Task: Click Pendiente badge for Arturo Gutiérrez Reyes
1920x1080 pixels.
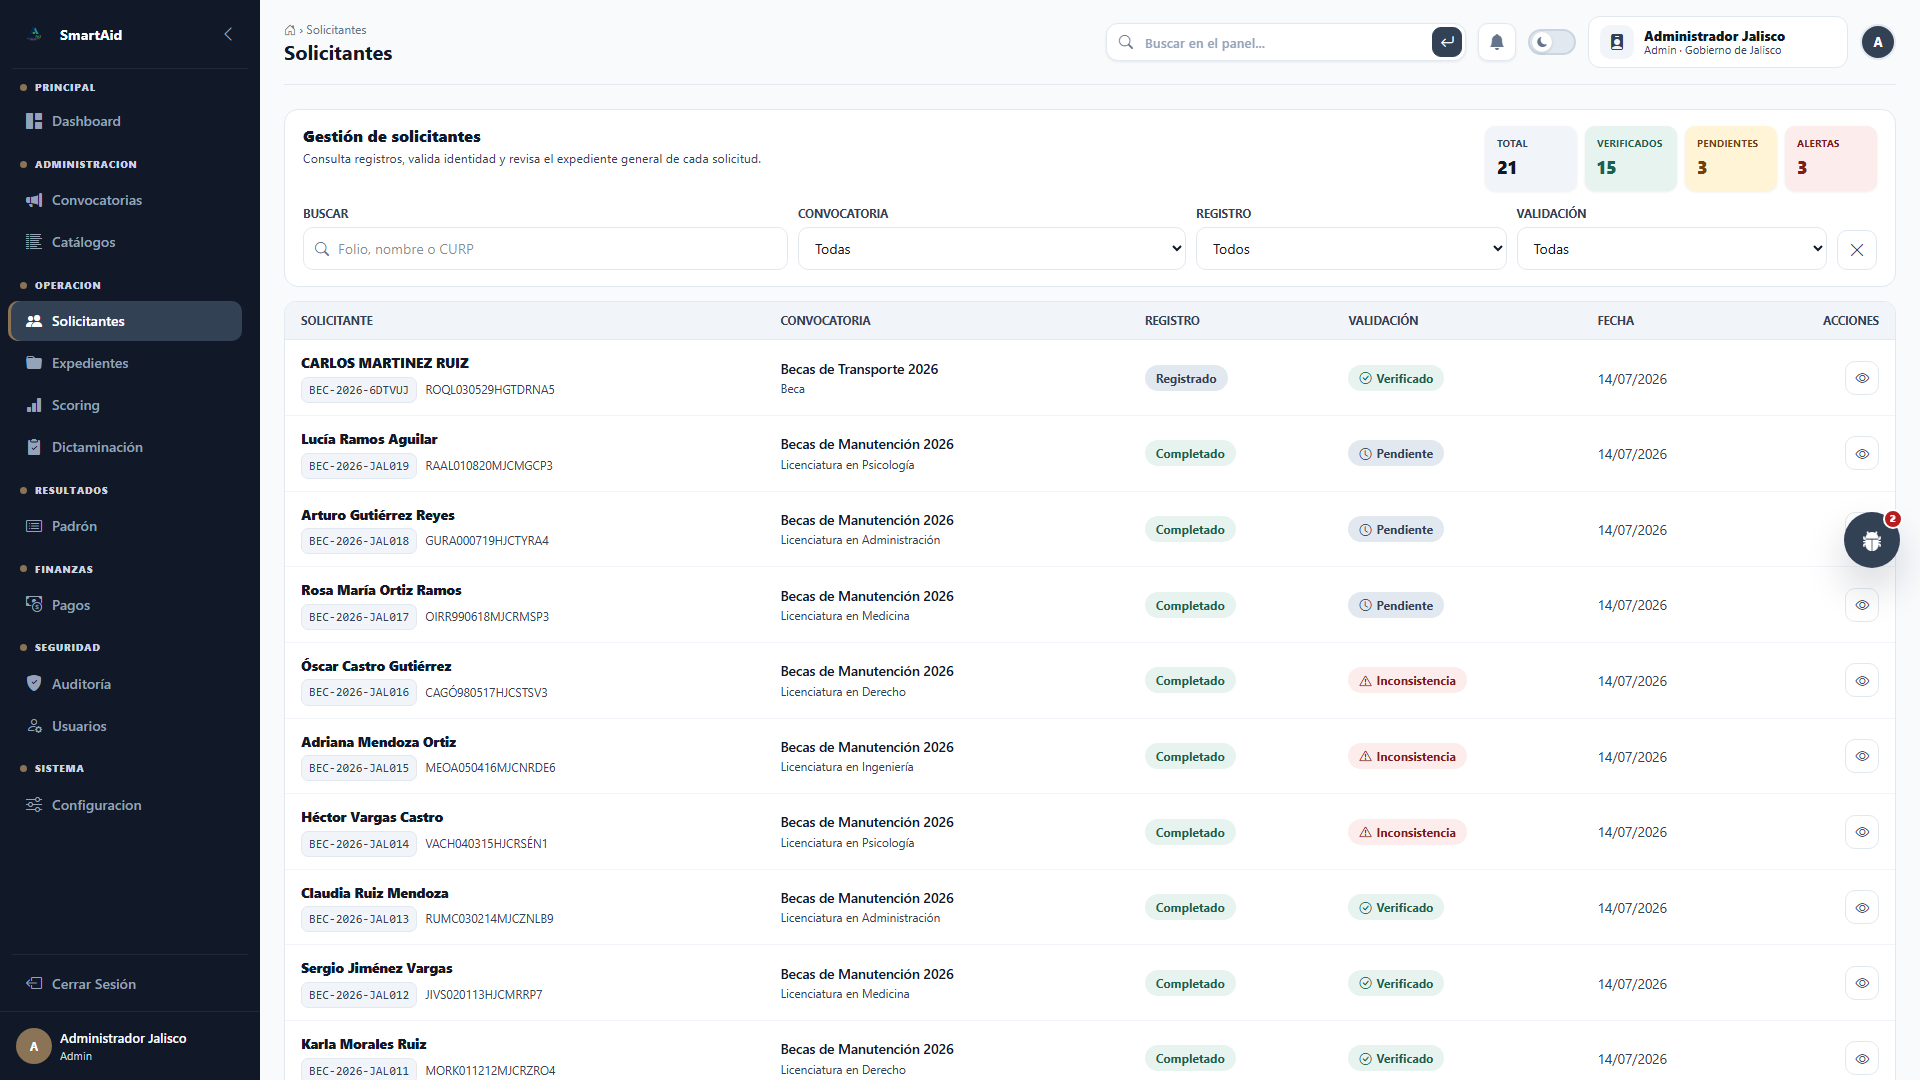Action: pos(1396,530)
